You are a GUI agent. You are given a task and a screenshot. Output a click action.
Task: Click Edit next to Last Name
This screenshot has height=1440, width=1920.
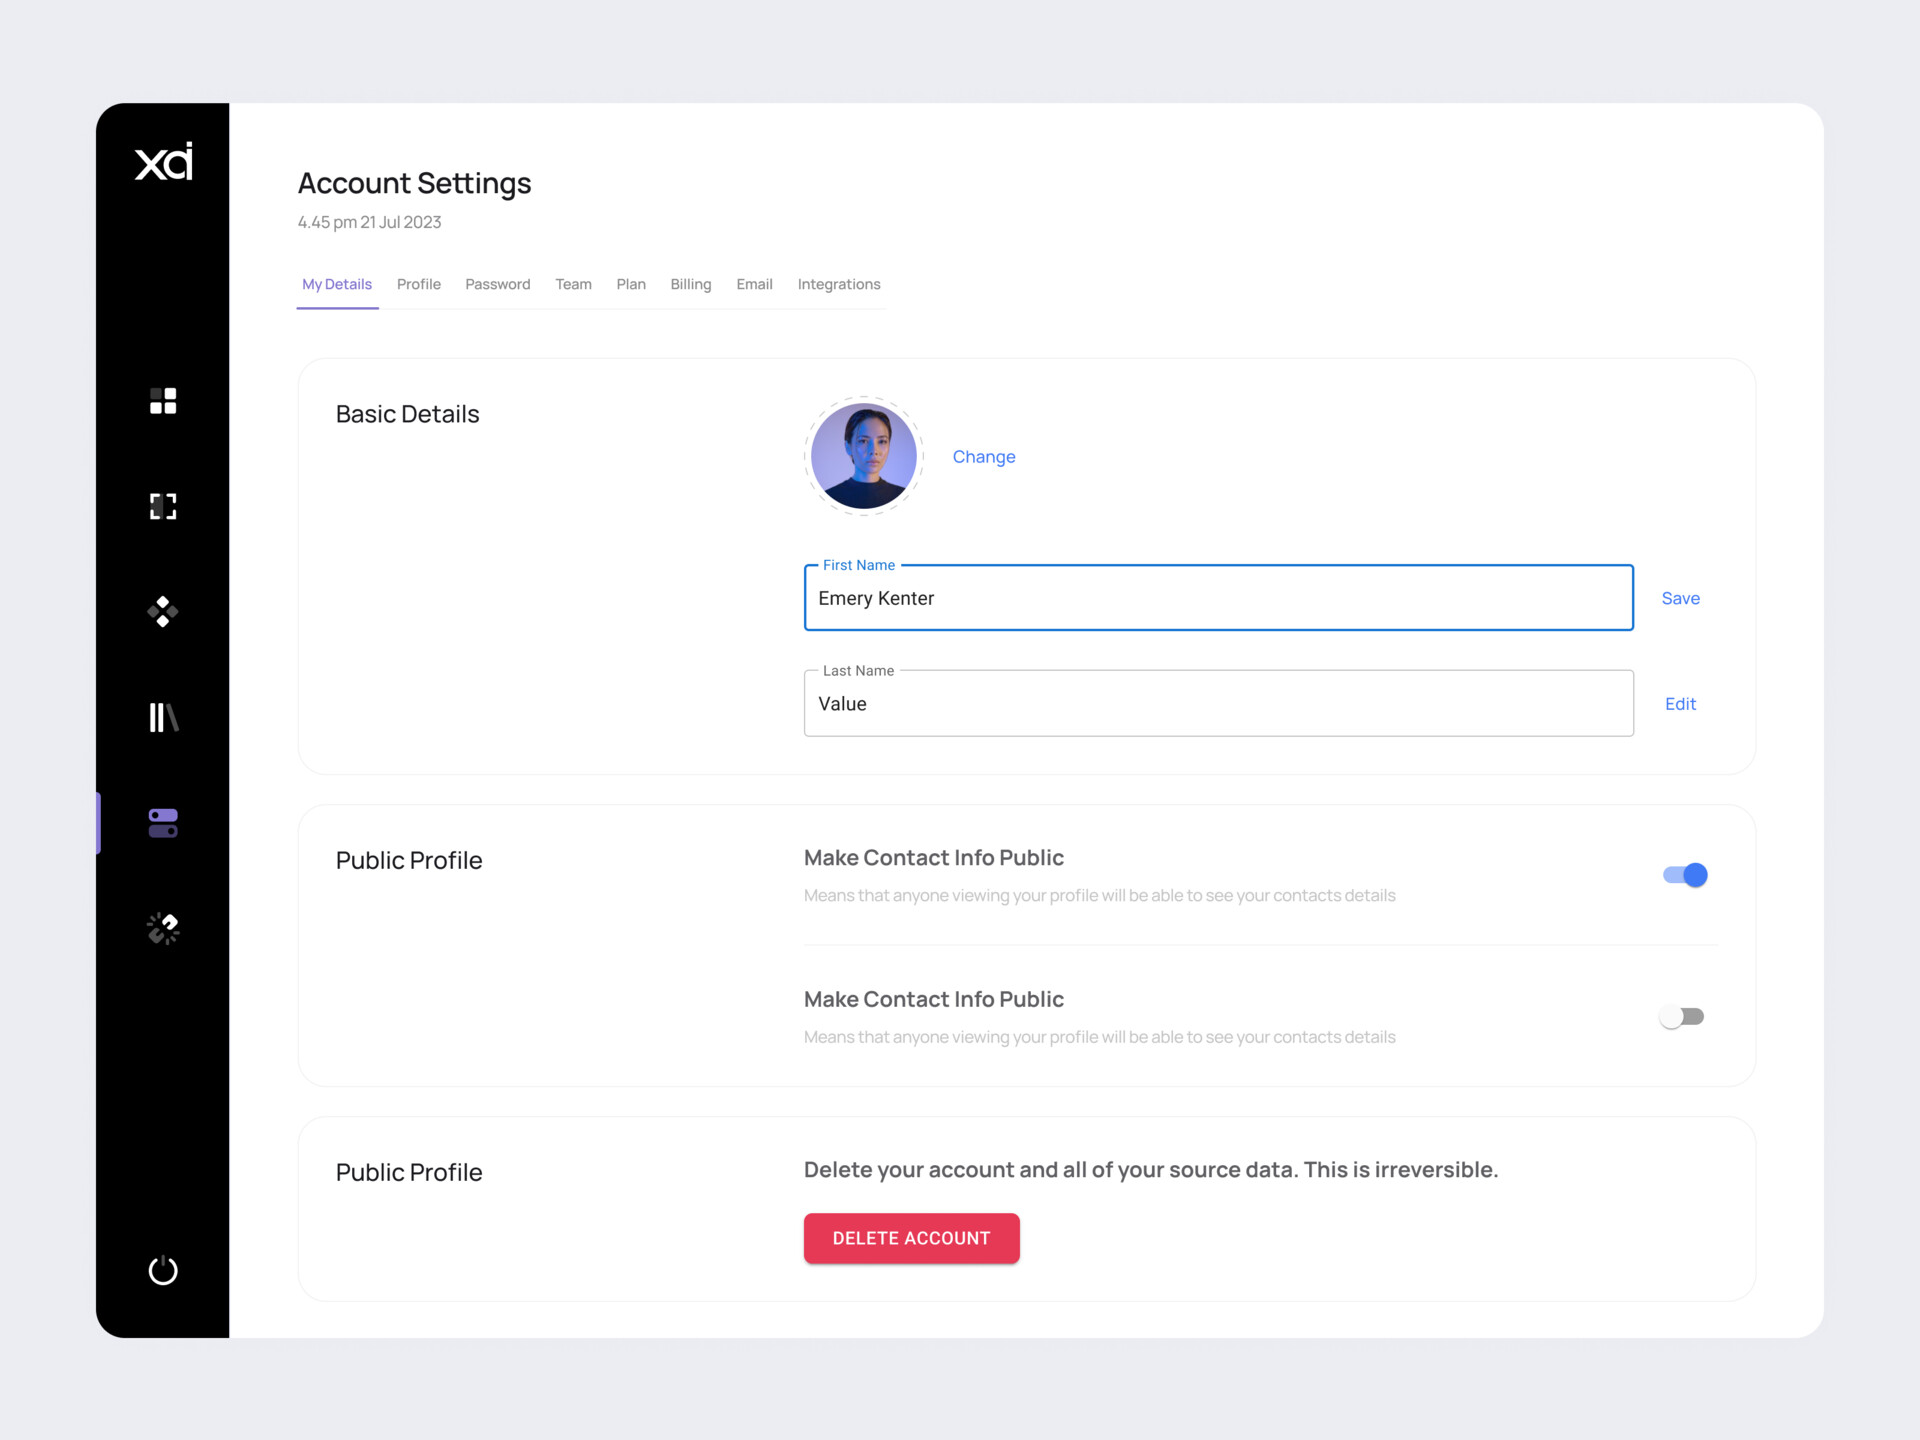coord(1680,704)
